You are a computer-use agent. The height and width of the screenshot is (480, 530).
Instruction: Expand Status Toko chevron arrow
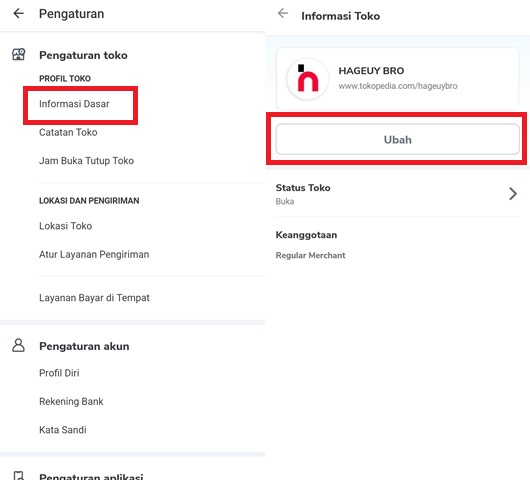point(513,194)
